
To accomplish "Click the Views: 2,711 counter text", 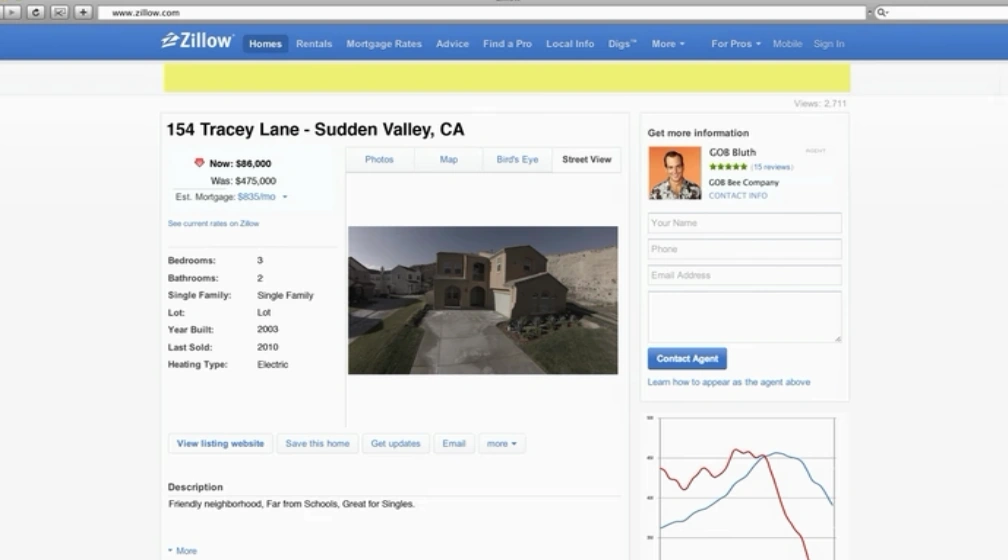I will tap(820, 104).
